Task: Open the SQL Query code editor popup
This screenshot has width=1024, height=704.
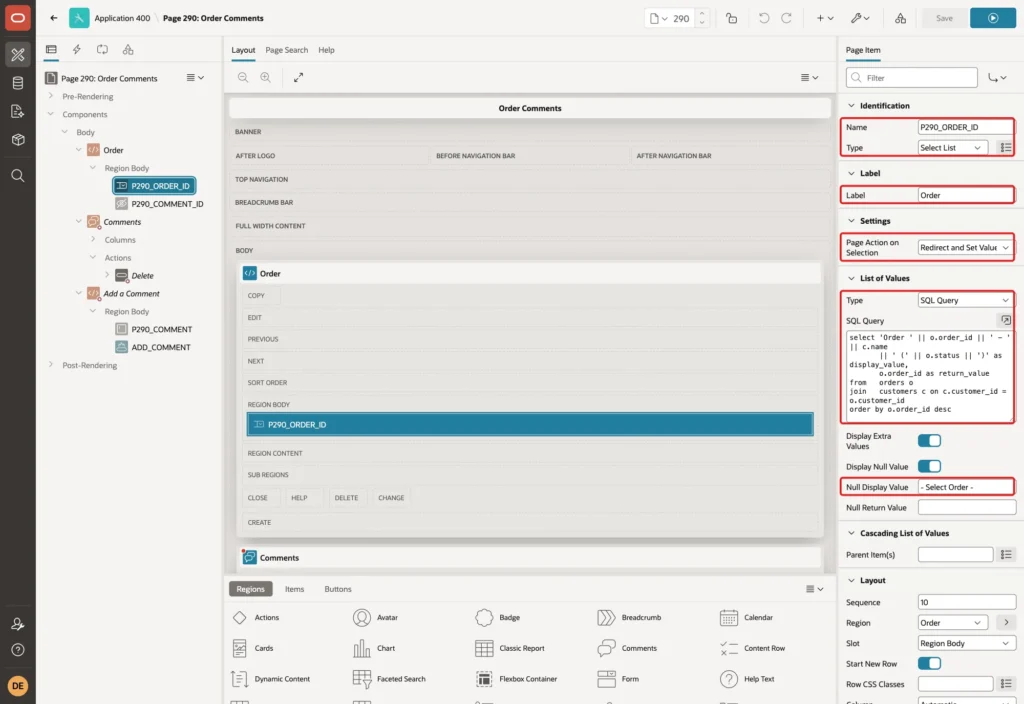Action: (x=1006, y=320)
